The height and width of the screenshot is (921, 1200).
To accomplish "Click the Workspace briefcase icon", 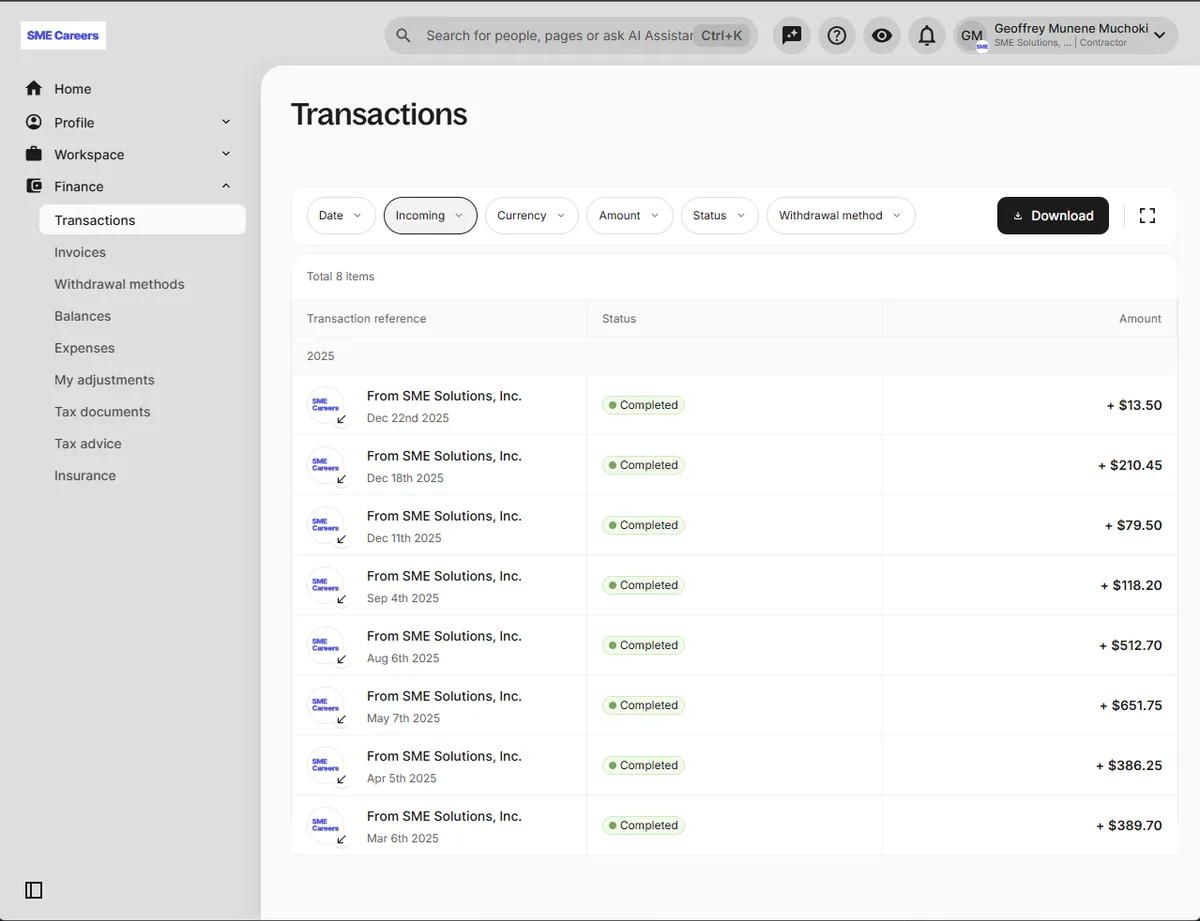I will tap(34, 154).
